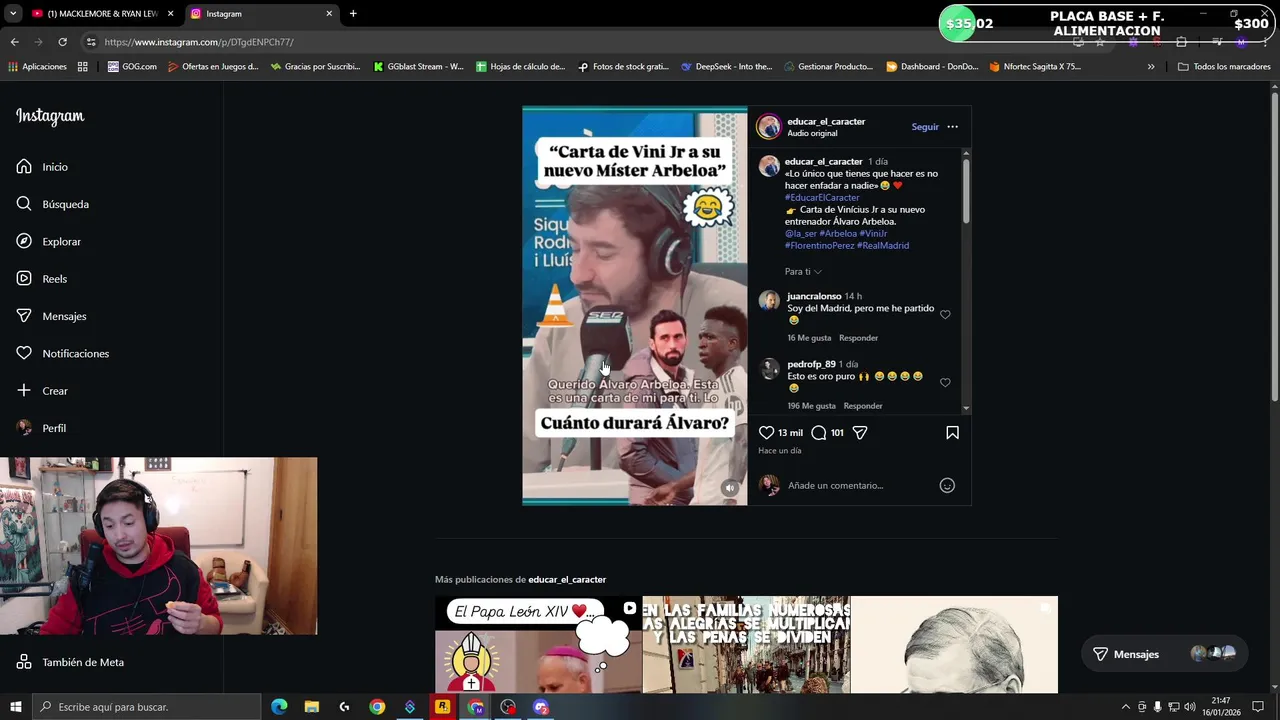The height and width of the screenshot is (720, 1280).
Task: Open the DeepSeek bookmark
Action: (726, 67)
